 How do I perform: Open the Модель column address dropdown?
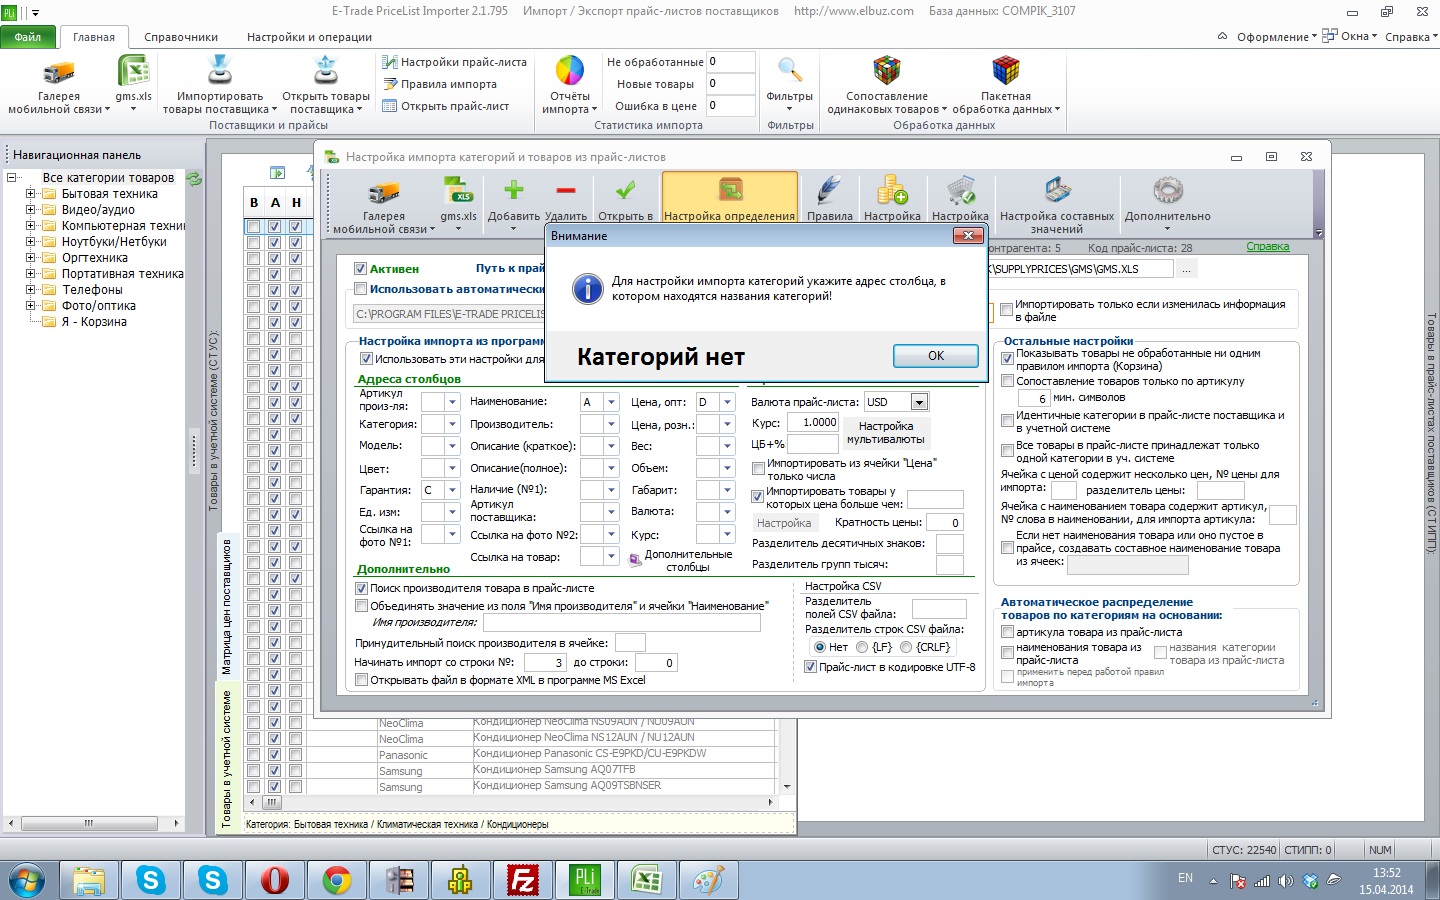coord(451,446)
